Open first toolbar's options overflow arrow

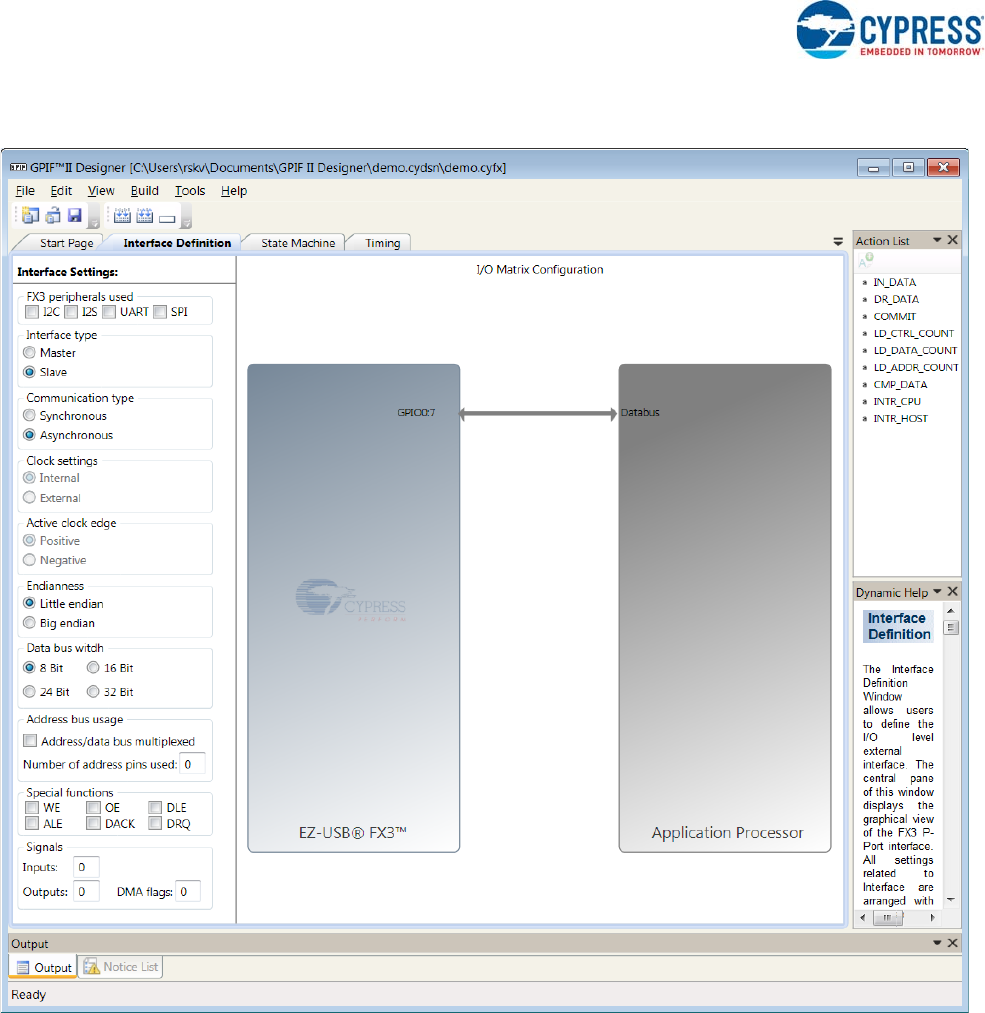tap(94, 224)
